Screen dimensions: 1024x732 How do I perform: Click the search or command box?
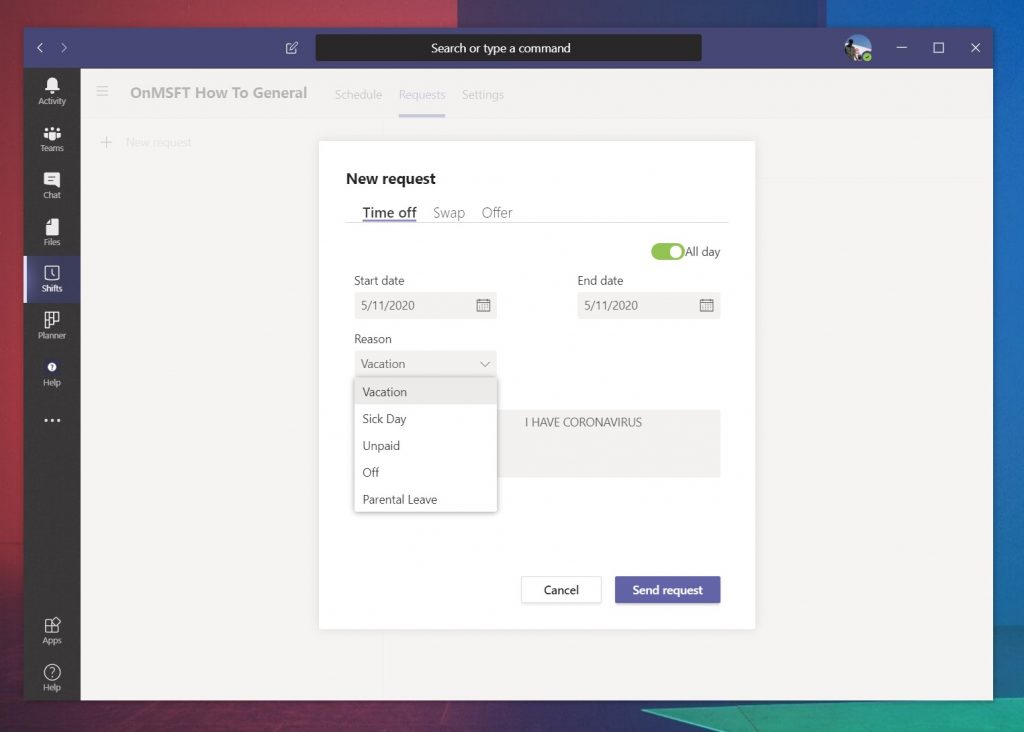click(x=508, y=48)
